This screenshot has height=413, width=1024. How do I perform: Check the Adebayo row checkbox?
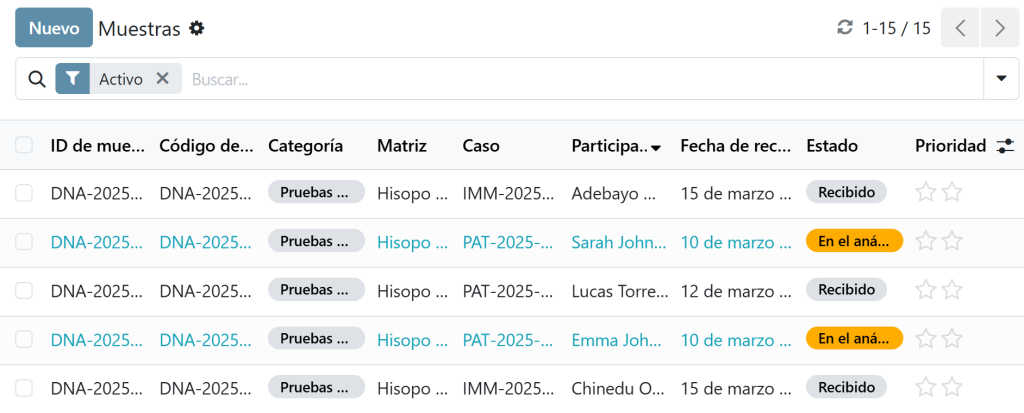tap(24, 193)
